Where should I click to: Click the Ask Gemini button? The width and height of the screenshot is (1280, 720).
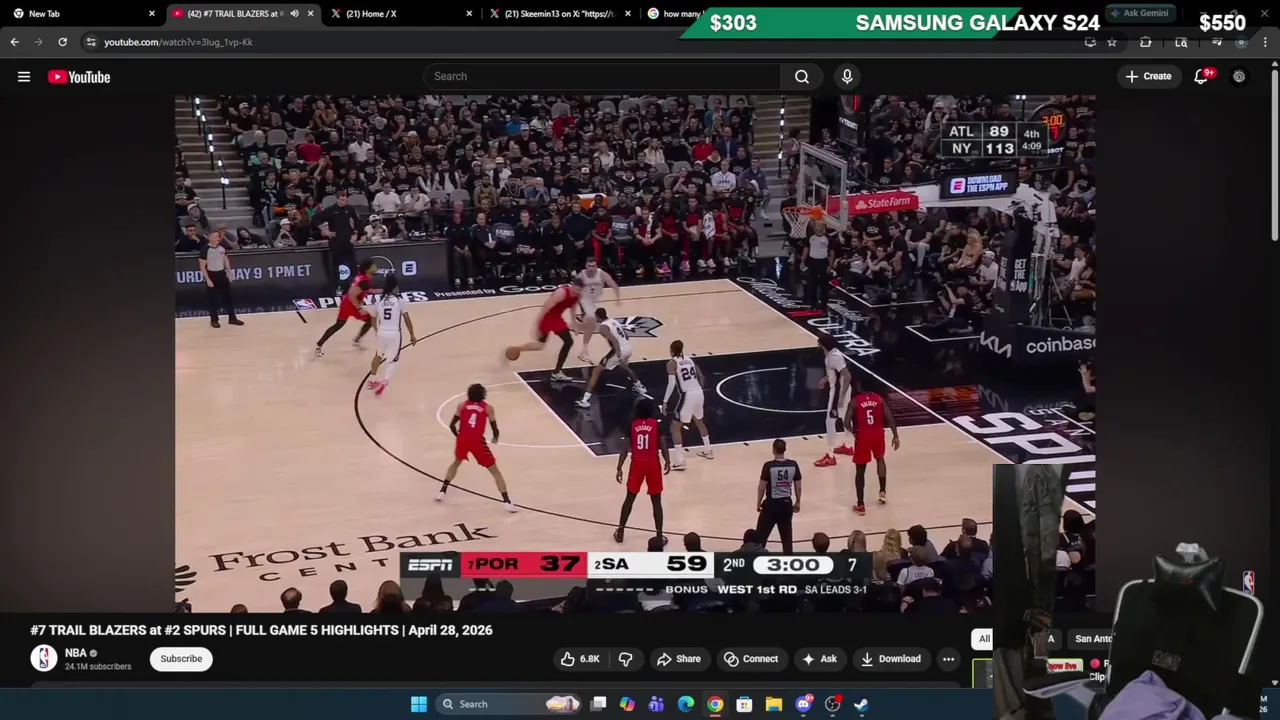1140,14
